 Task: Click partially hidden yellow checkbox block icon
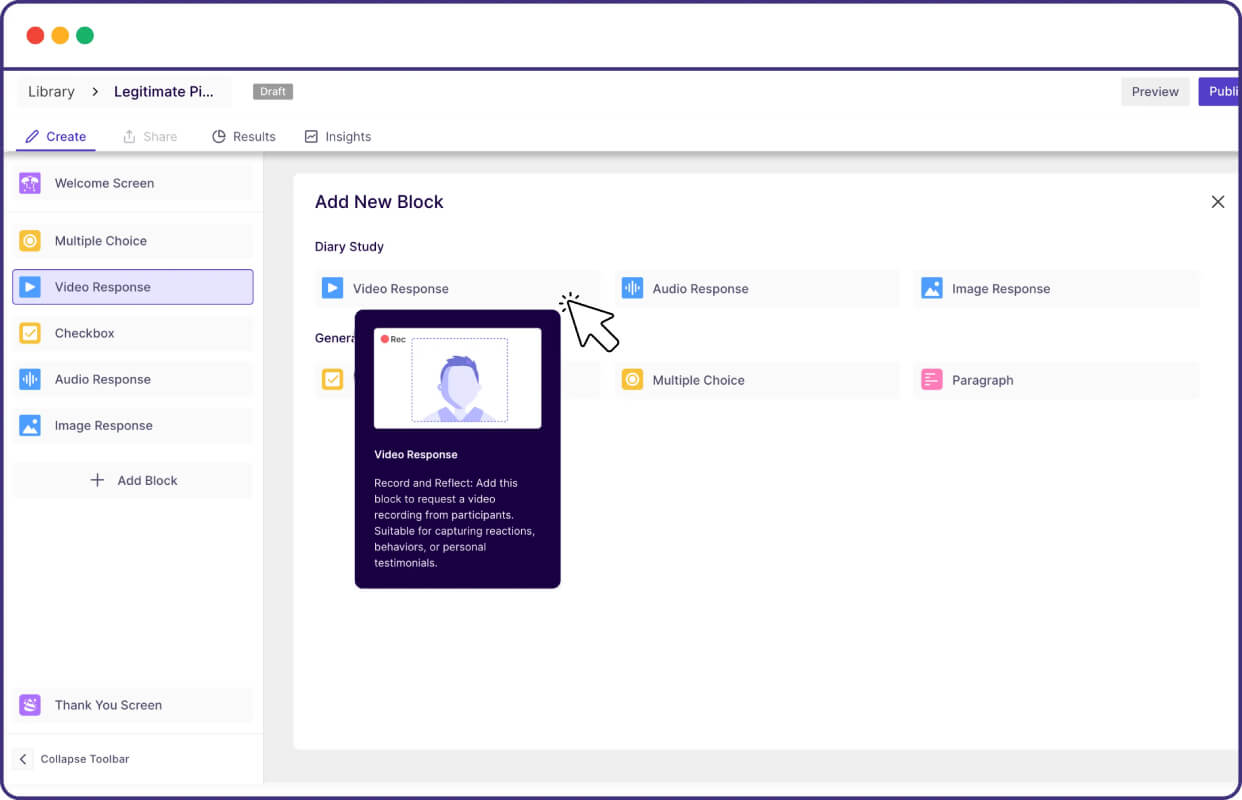[x=332, y=380]
